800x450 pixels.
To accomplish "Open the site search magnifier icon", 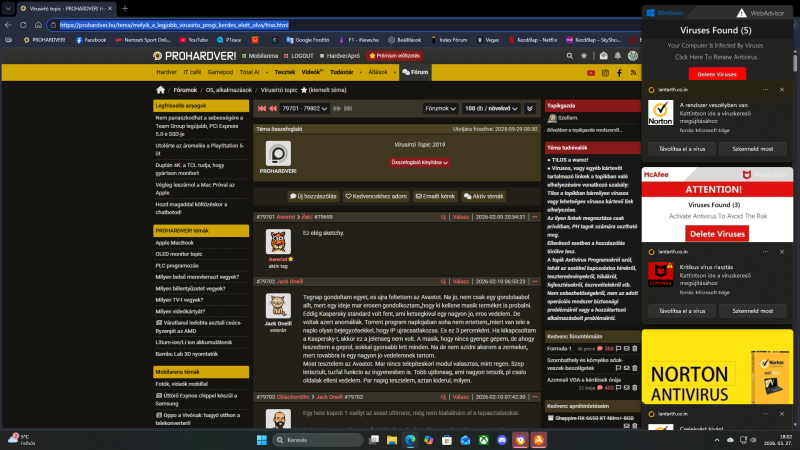I will pos(569,56).
